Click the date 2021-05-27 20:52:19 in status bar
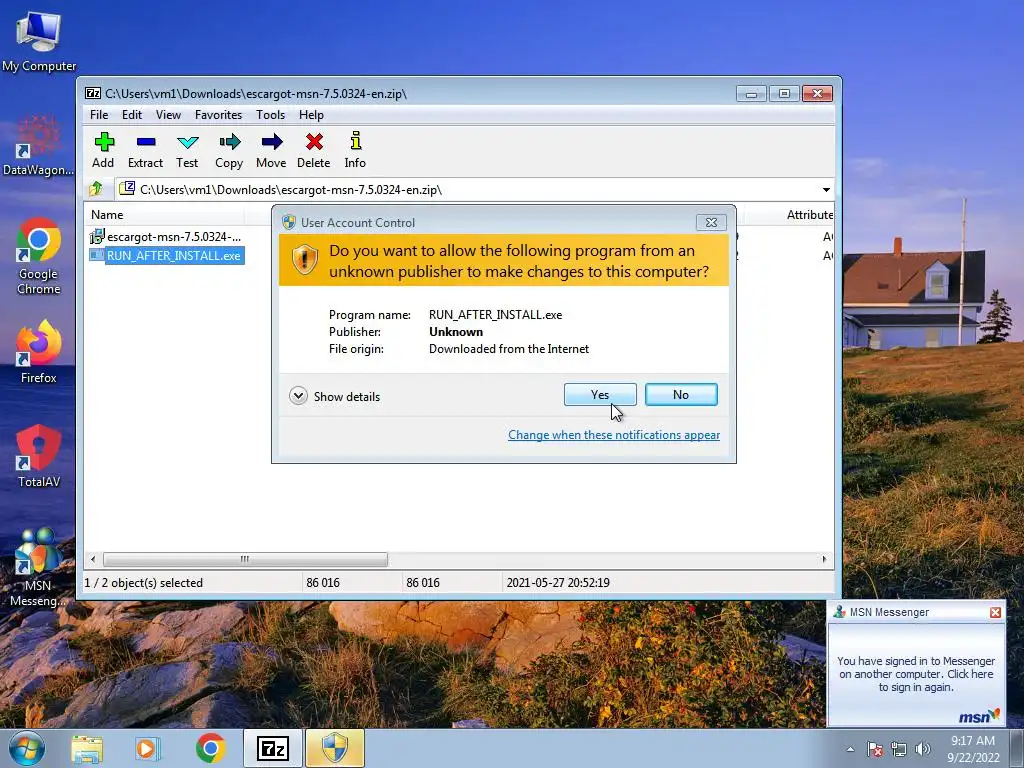1024x768 pixels. click(558, 583)
